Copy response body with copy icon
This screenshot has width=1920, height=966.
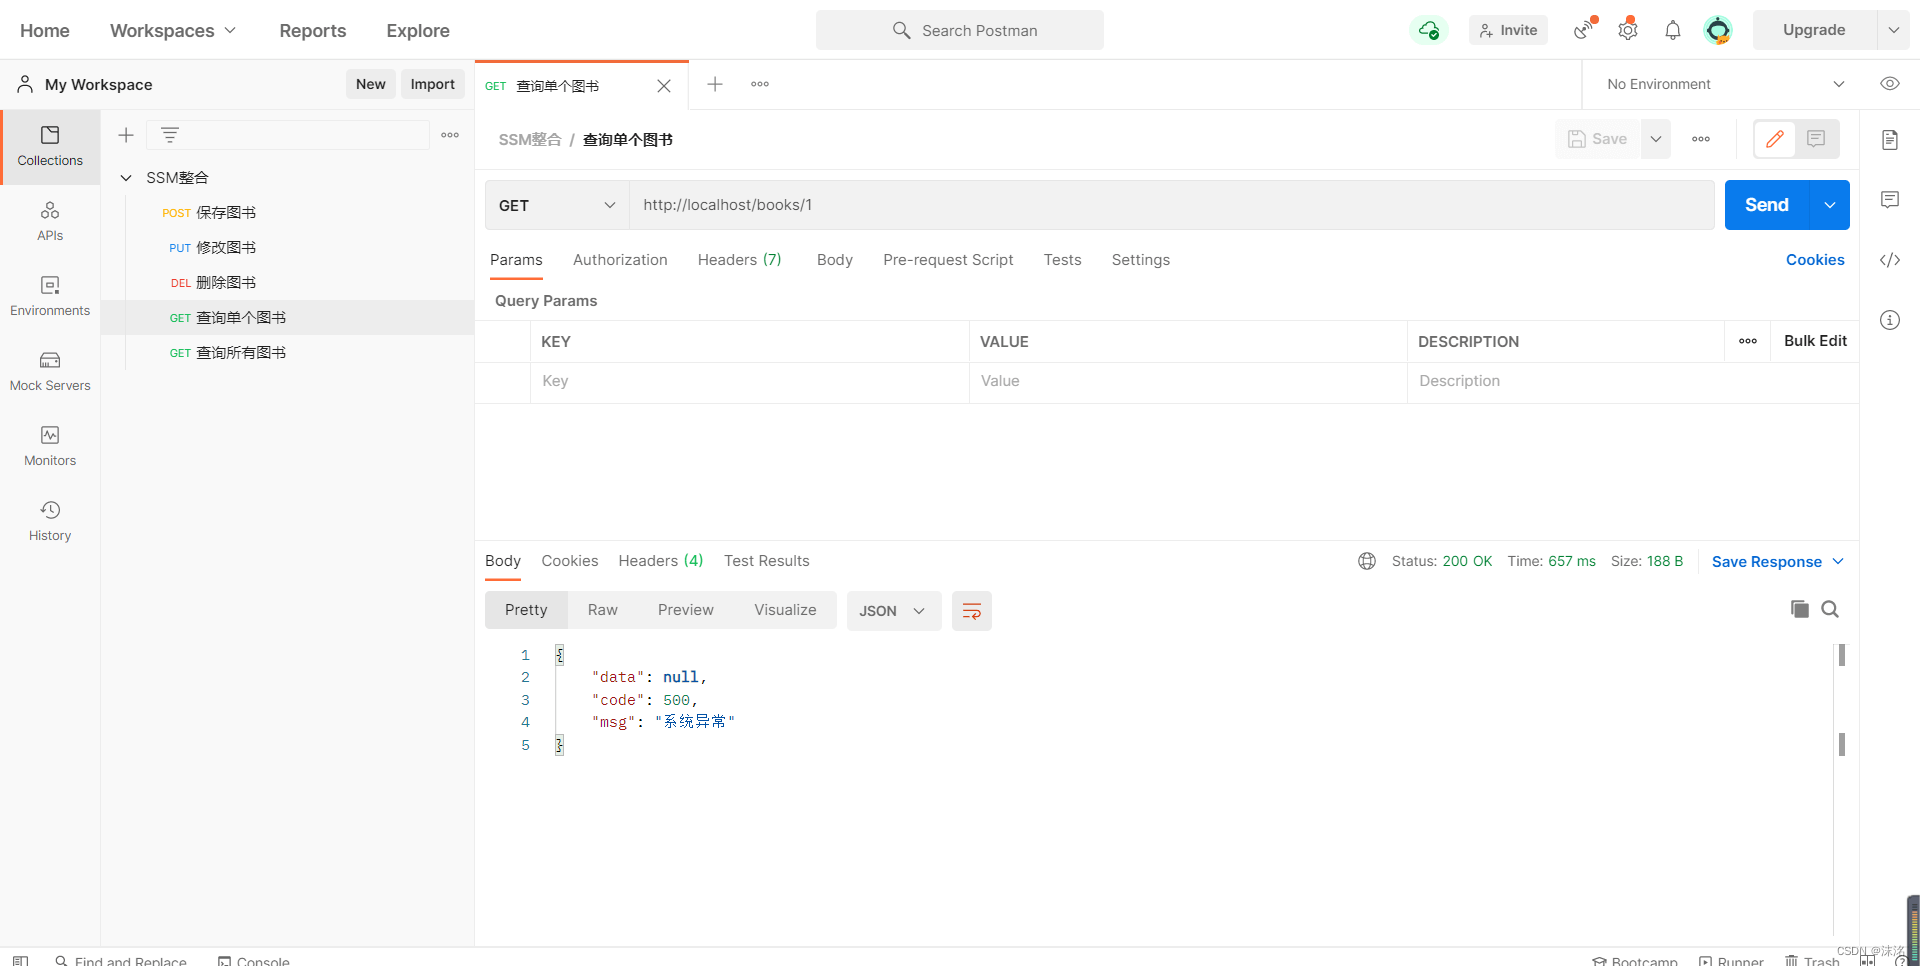click(1799, 609)
